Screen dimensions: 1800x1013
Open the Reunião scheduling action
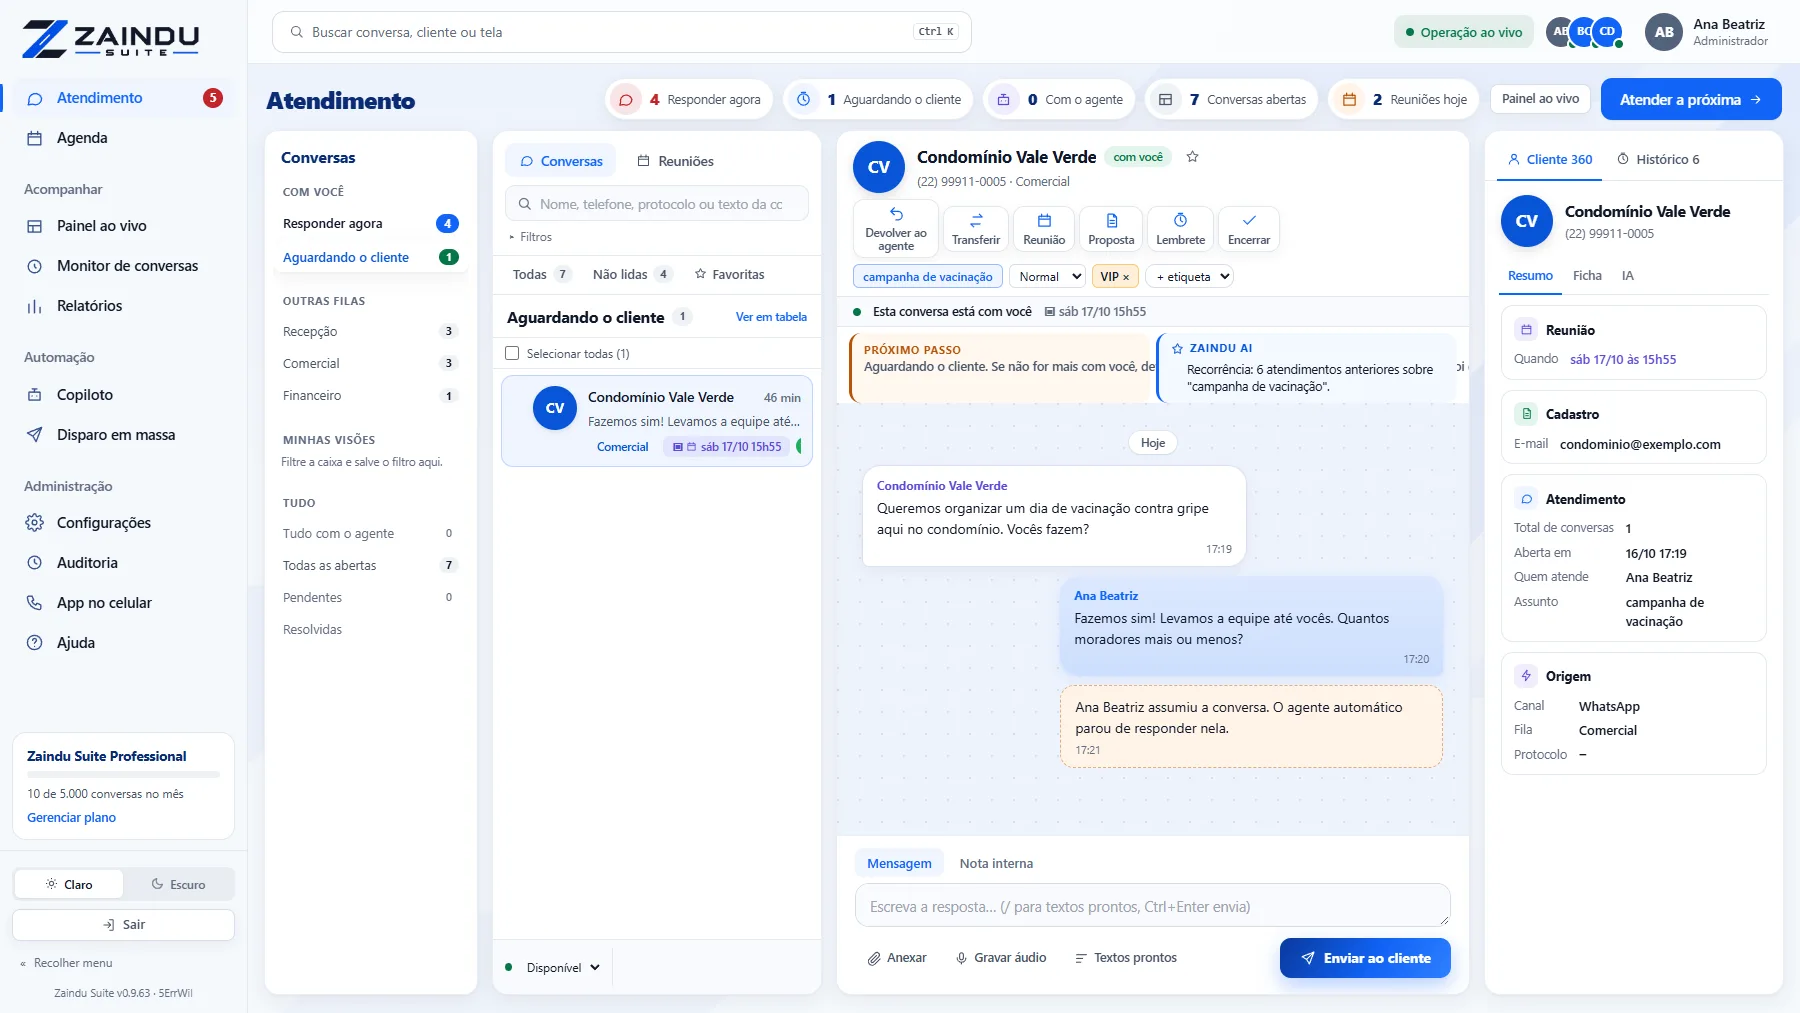coord(1044,228)
